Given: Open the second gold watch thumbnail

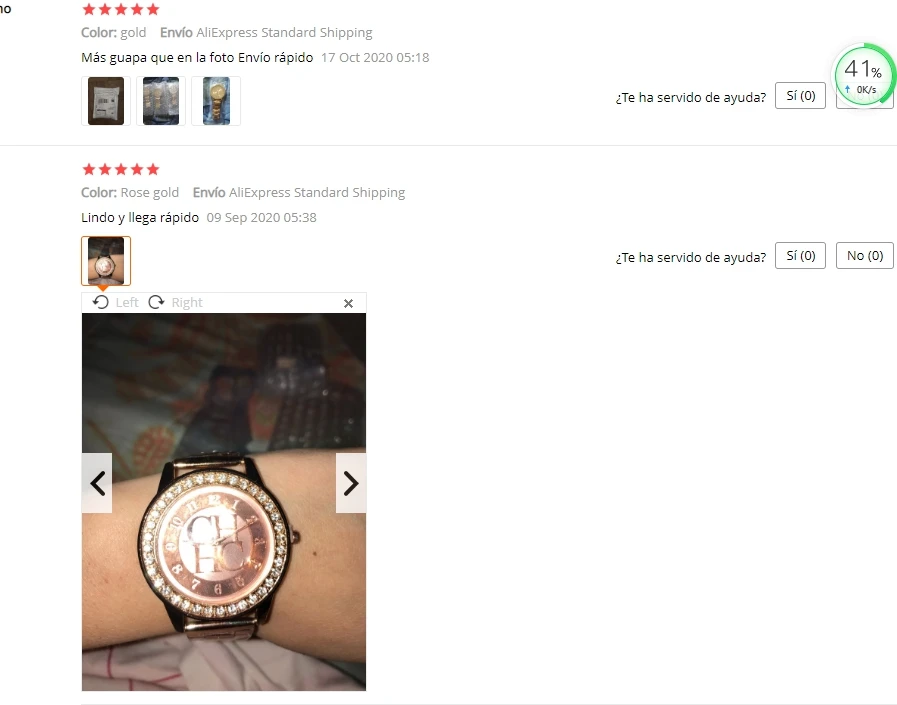Looking at the screenshot, I should tap(161, 101).
